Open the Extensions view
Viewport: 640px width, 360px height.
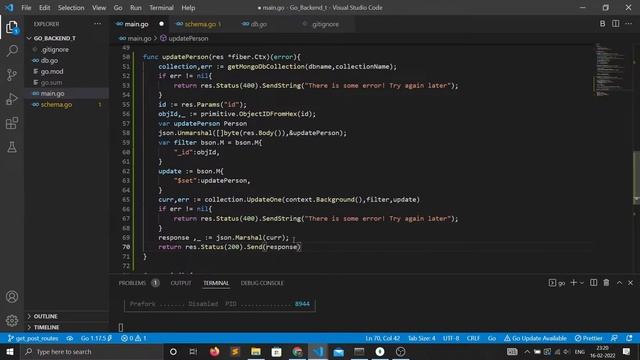pyautogui.click(x=12, y=123)
